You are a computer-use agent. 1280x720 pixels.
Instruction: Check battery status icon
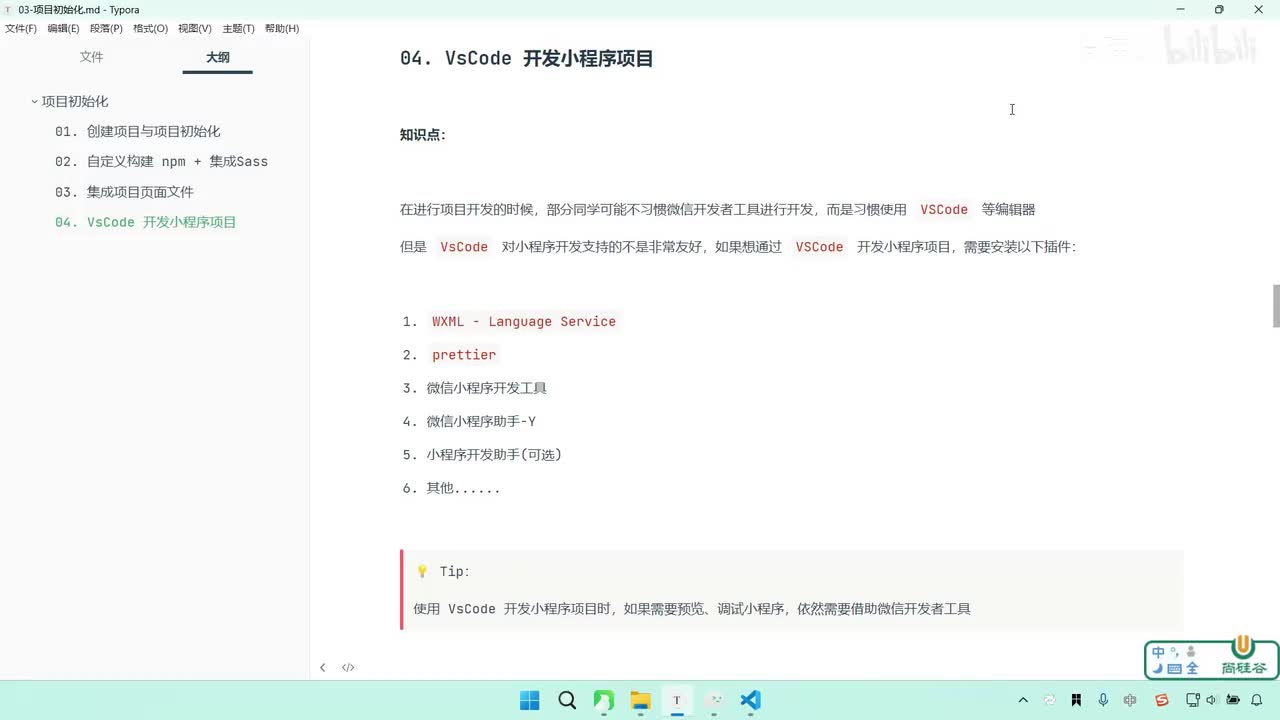[x=1233, y=700]
